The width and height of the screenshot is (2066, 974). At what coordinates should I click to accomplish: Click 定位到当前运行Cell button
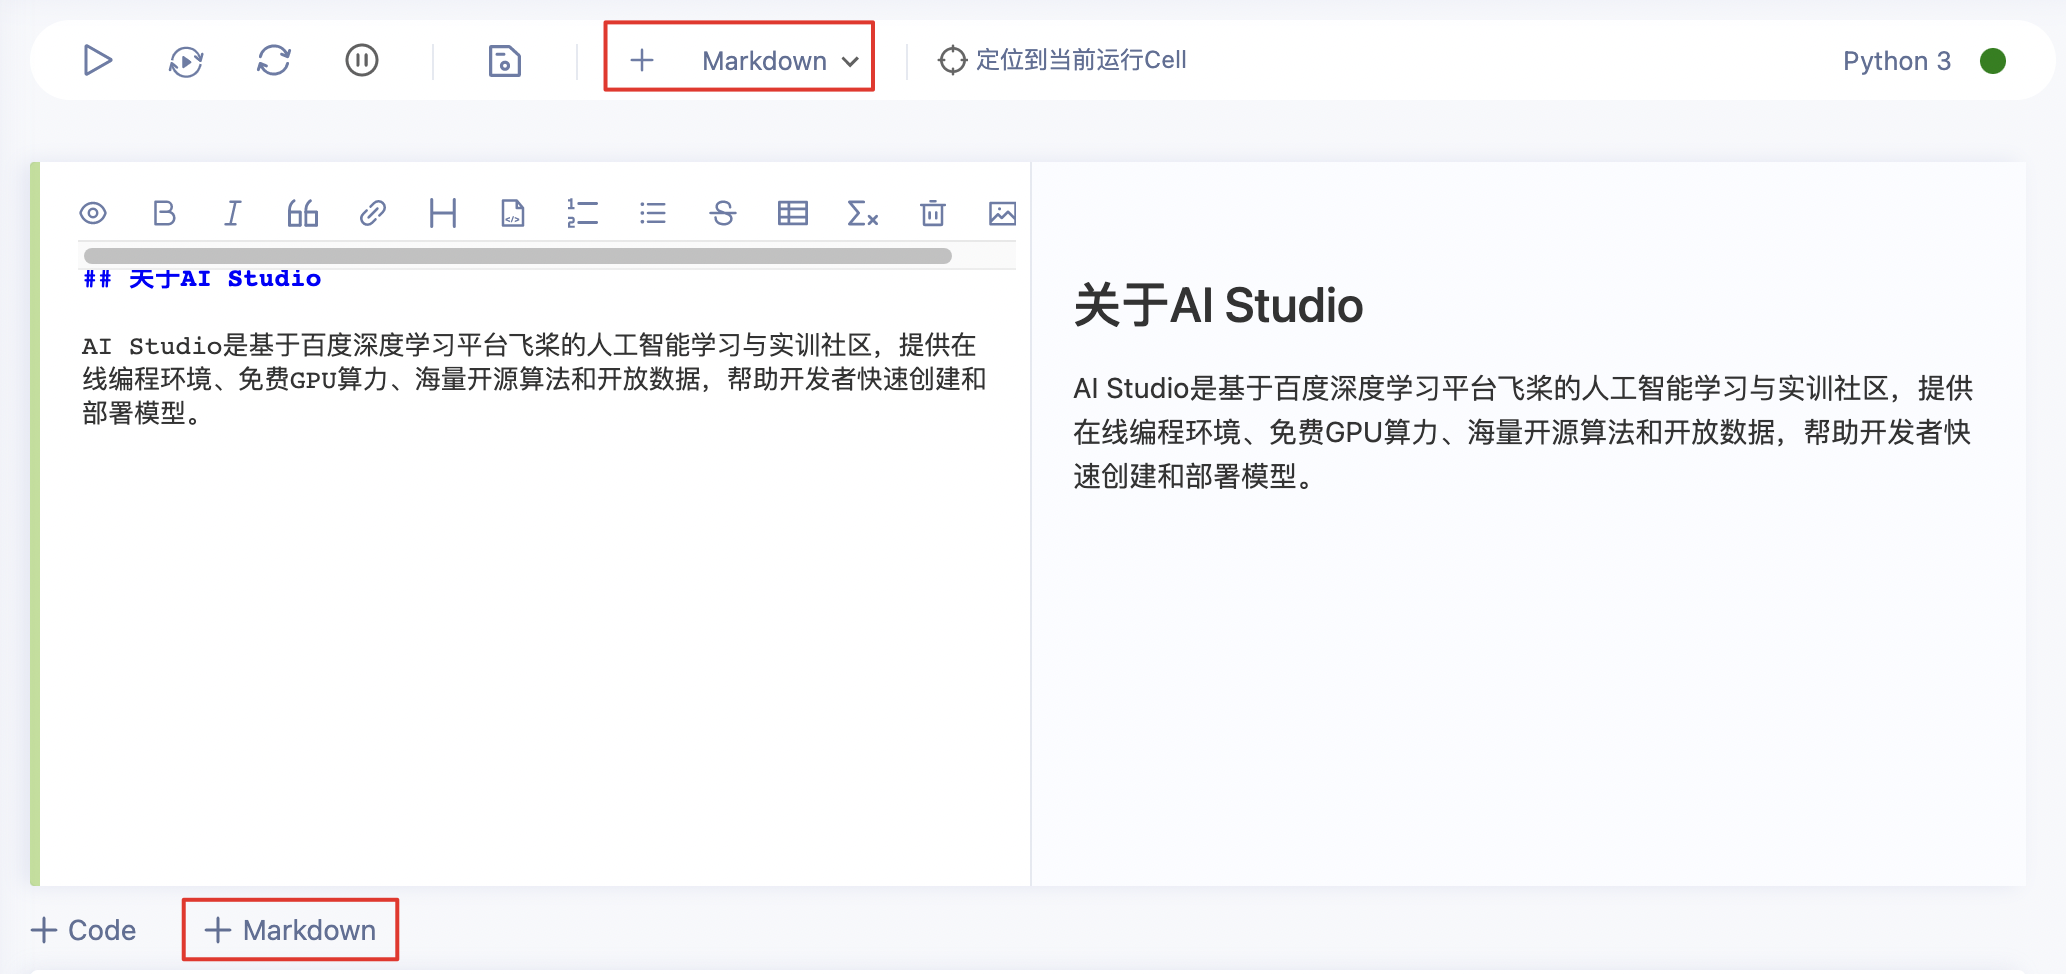(1062, 60)
